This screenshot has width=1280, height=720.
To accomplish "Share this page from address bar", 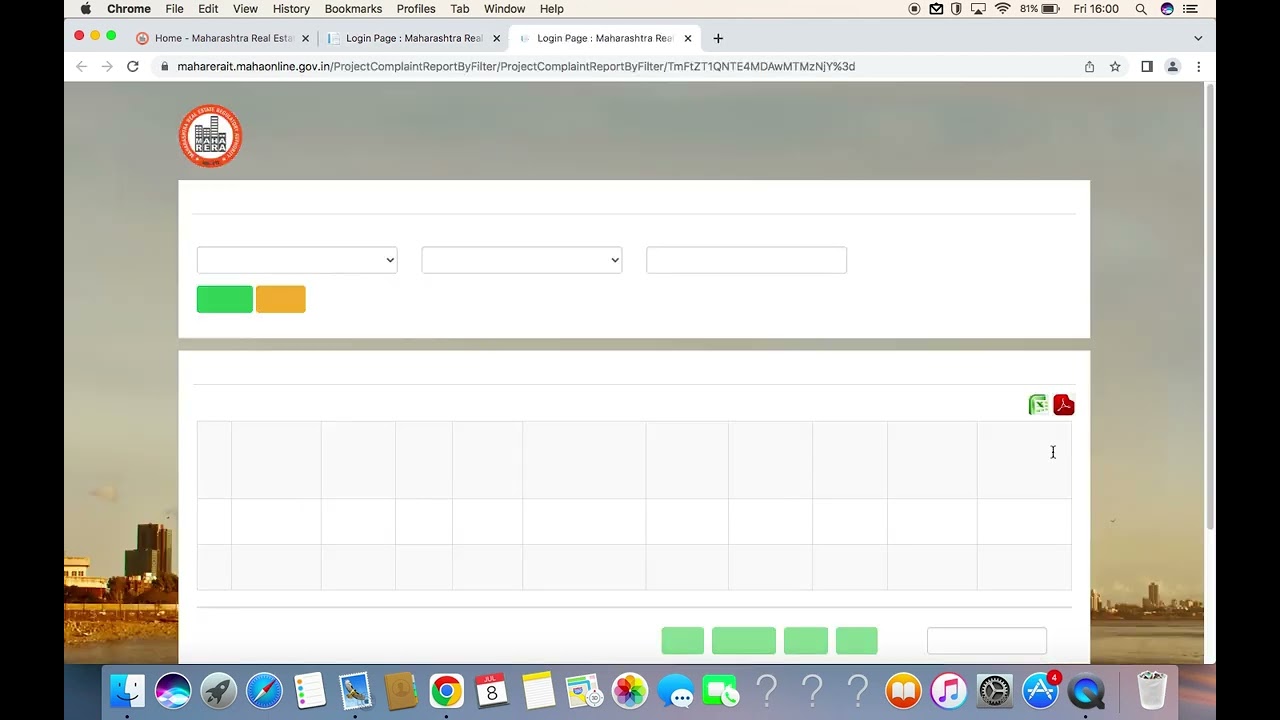I will 1089,67.
